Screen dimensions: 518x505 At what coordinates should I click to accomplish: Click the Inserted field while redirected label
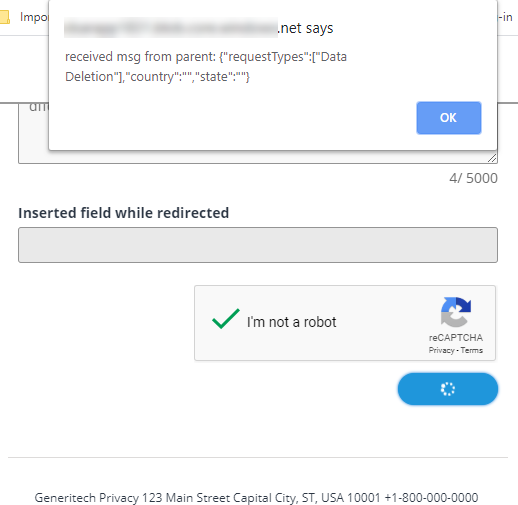(x=124, y=213)
